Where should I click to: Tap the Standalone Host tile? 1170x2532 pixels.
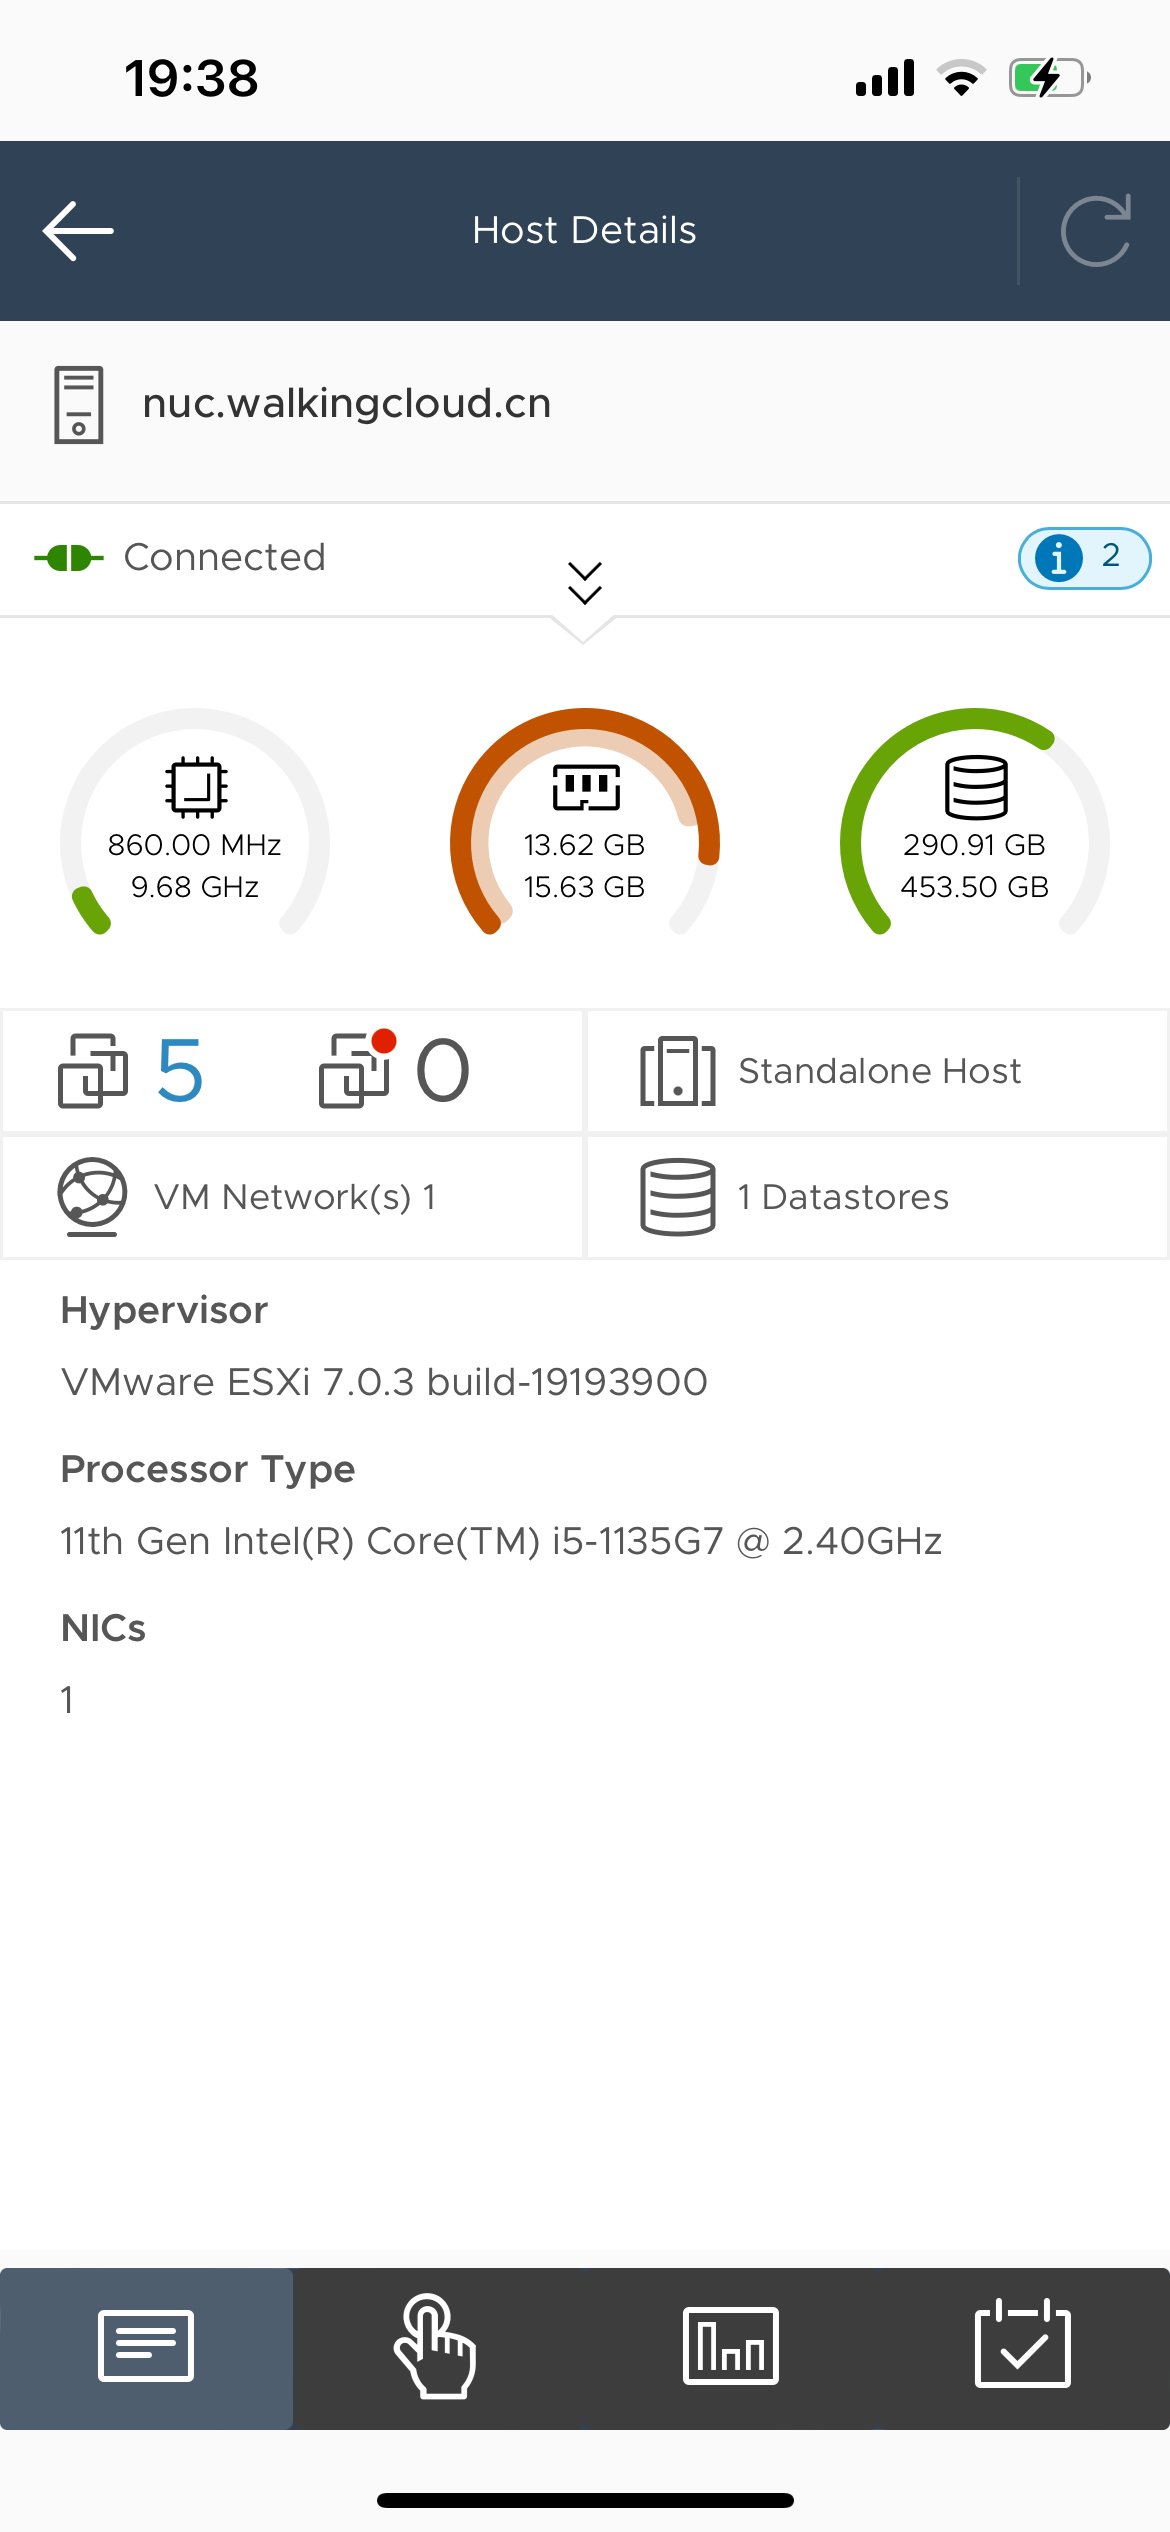point(878,1071)
